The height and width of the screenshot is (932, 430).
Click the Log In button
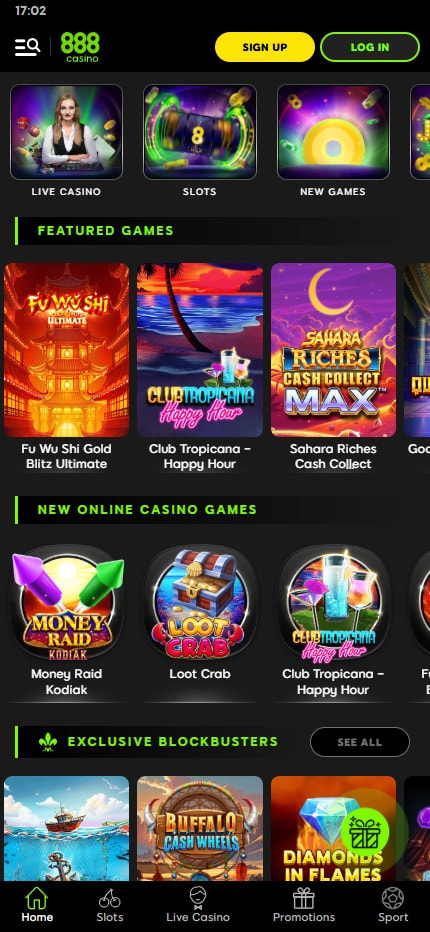tap(370, 47)
